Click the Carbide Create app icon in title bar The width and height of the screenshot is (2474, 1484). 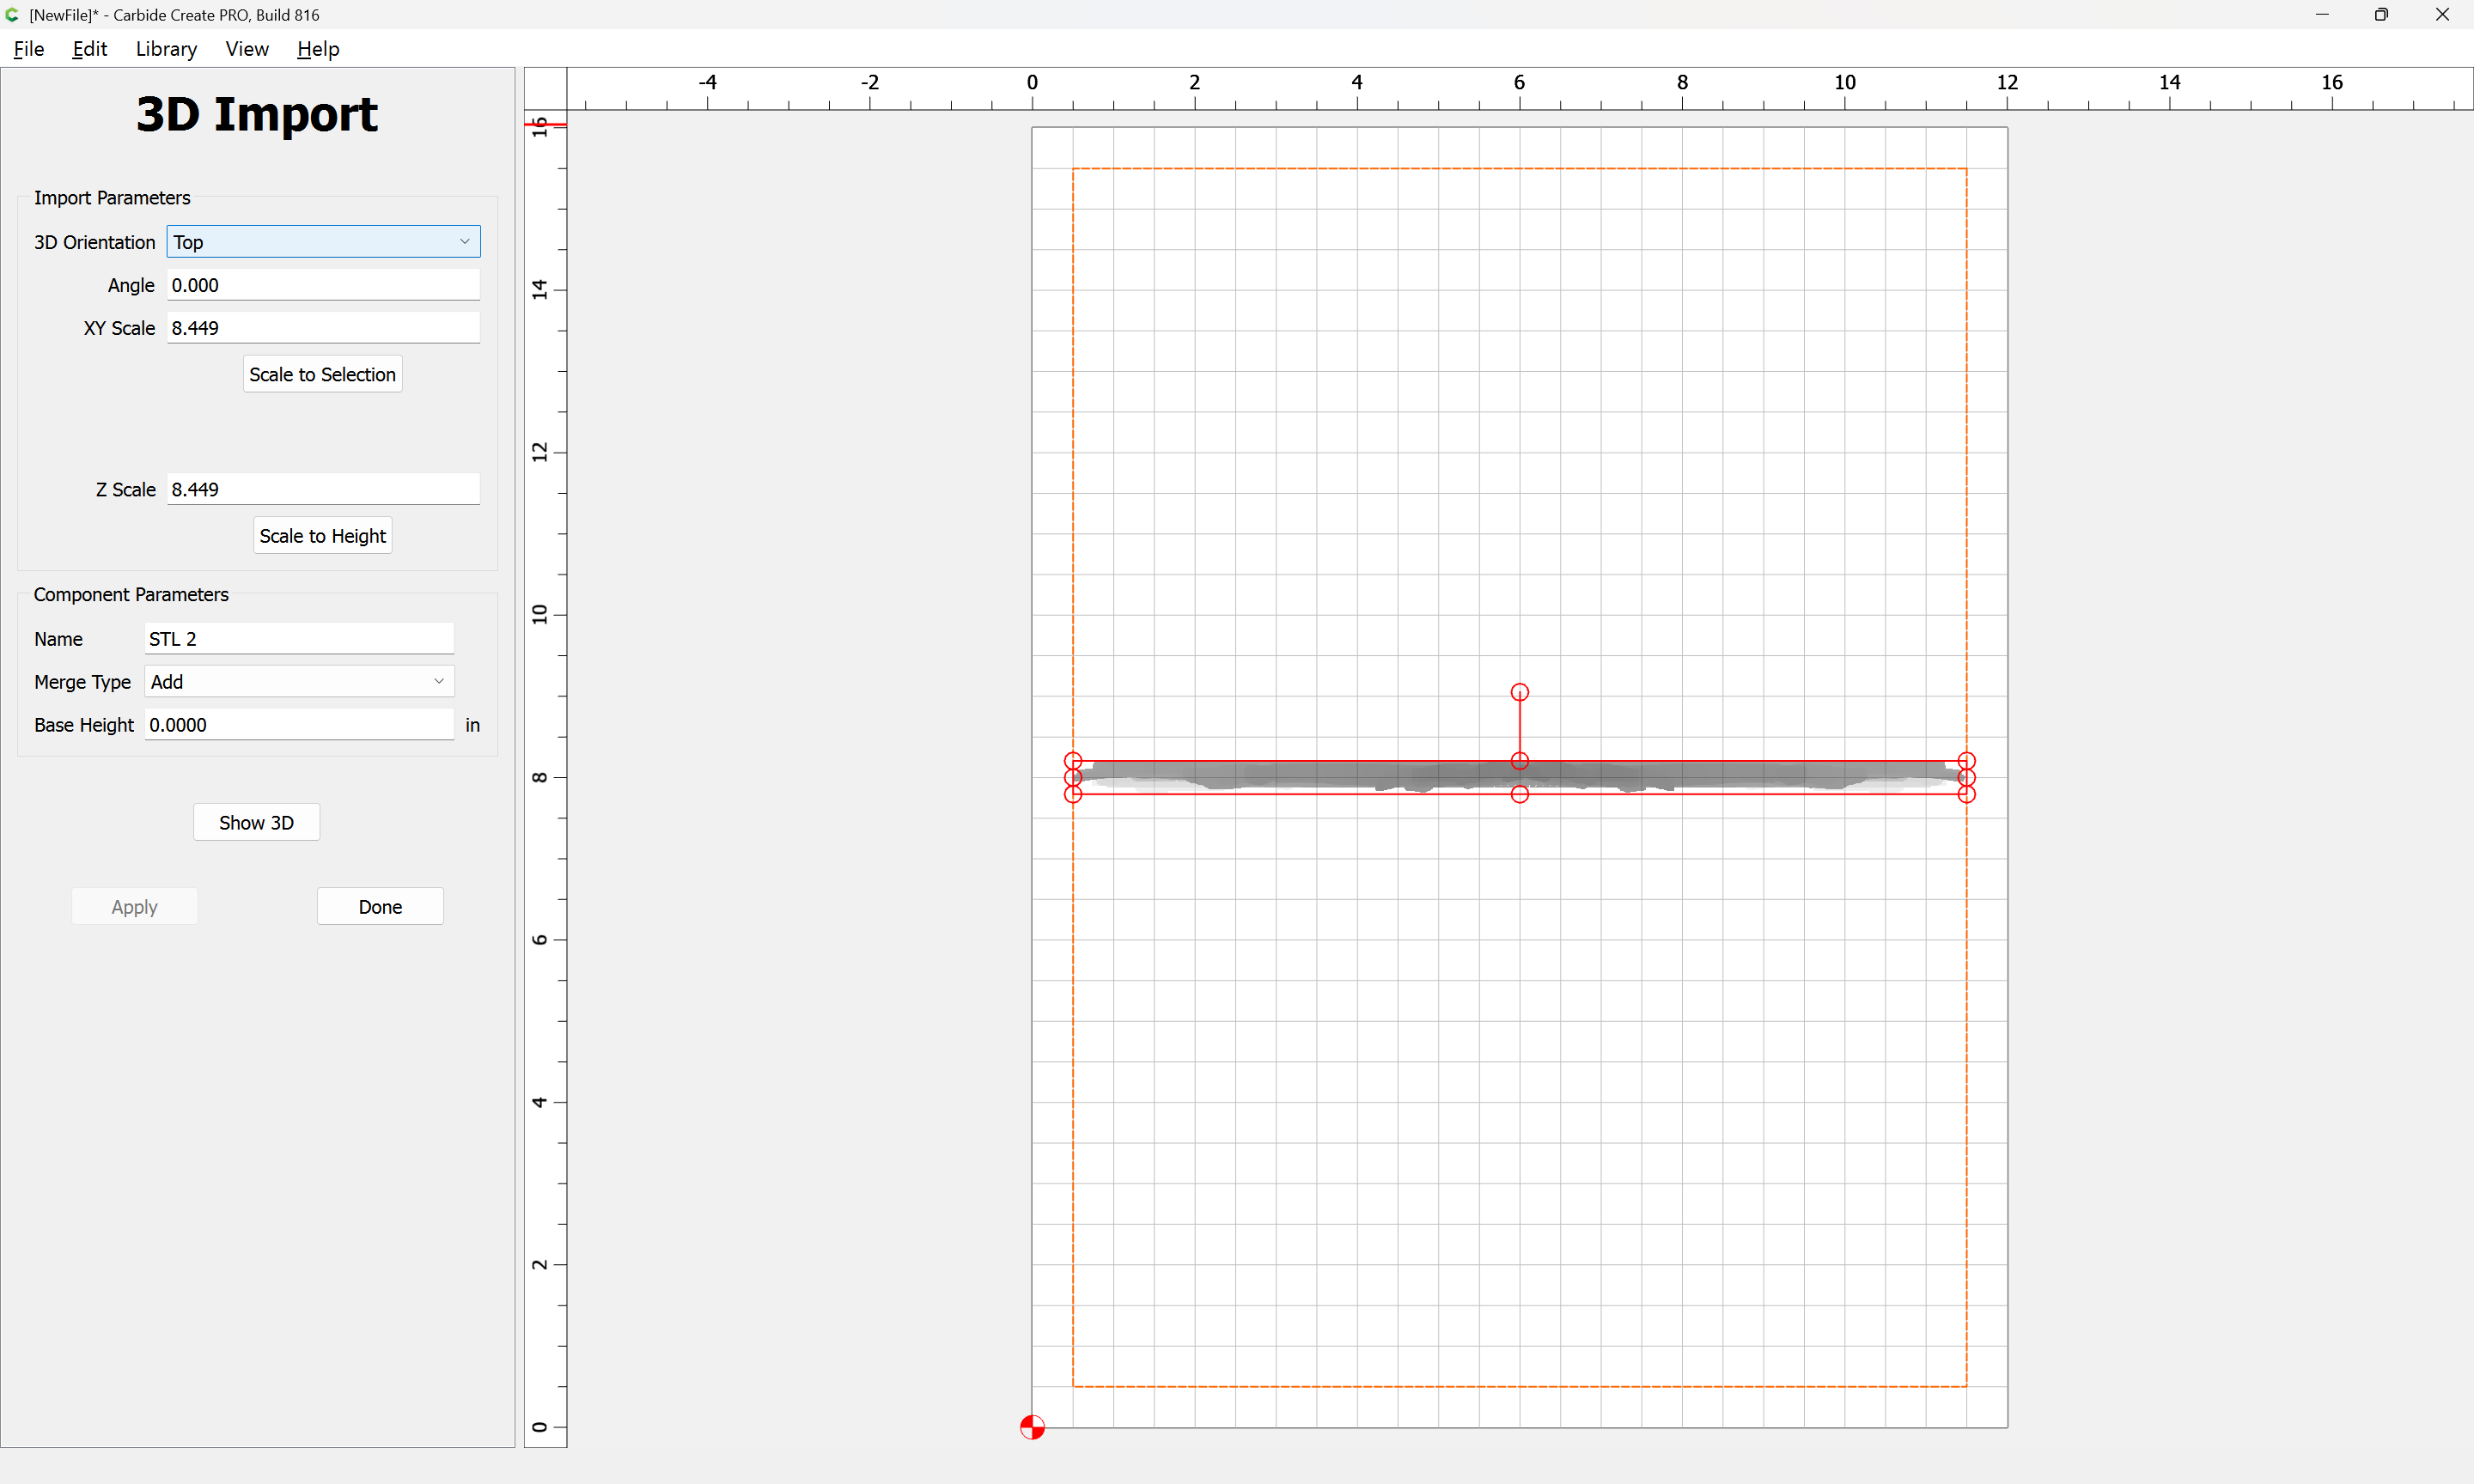[x=12, y=15]
